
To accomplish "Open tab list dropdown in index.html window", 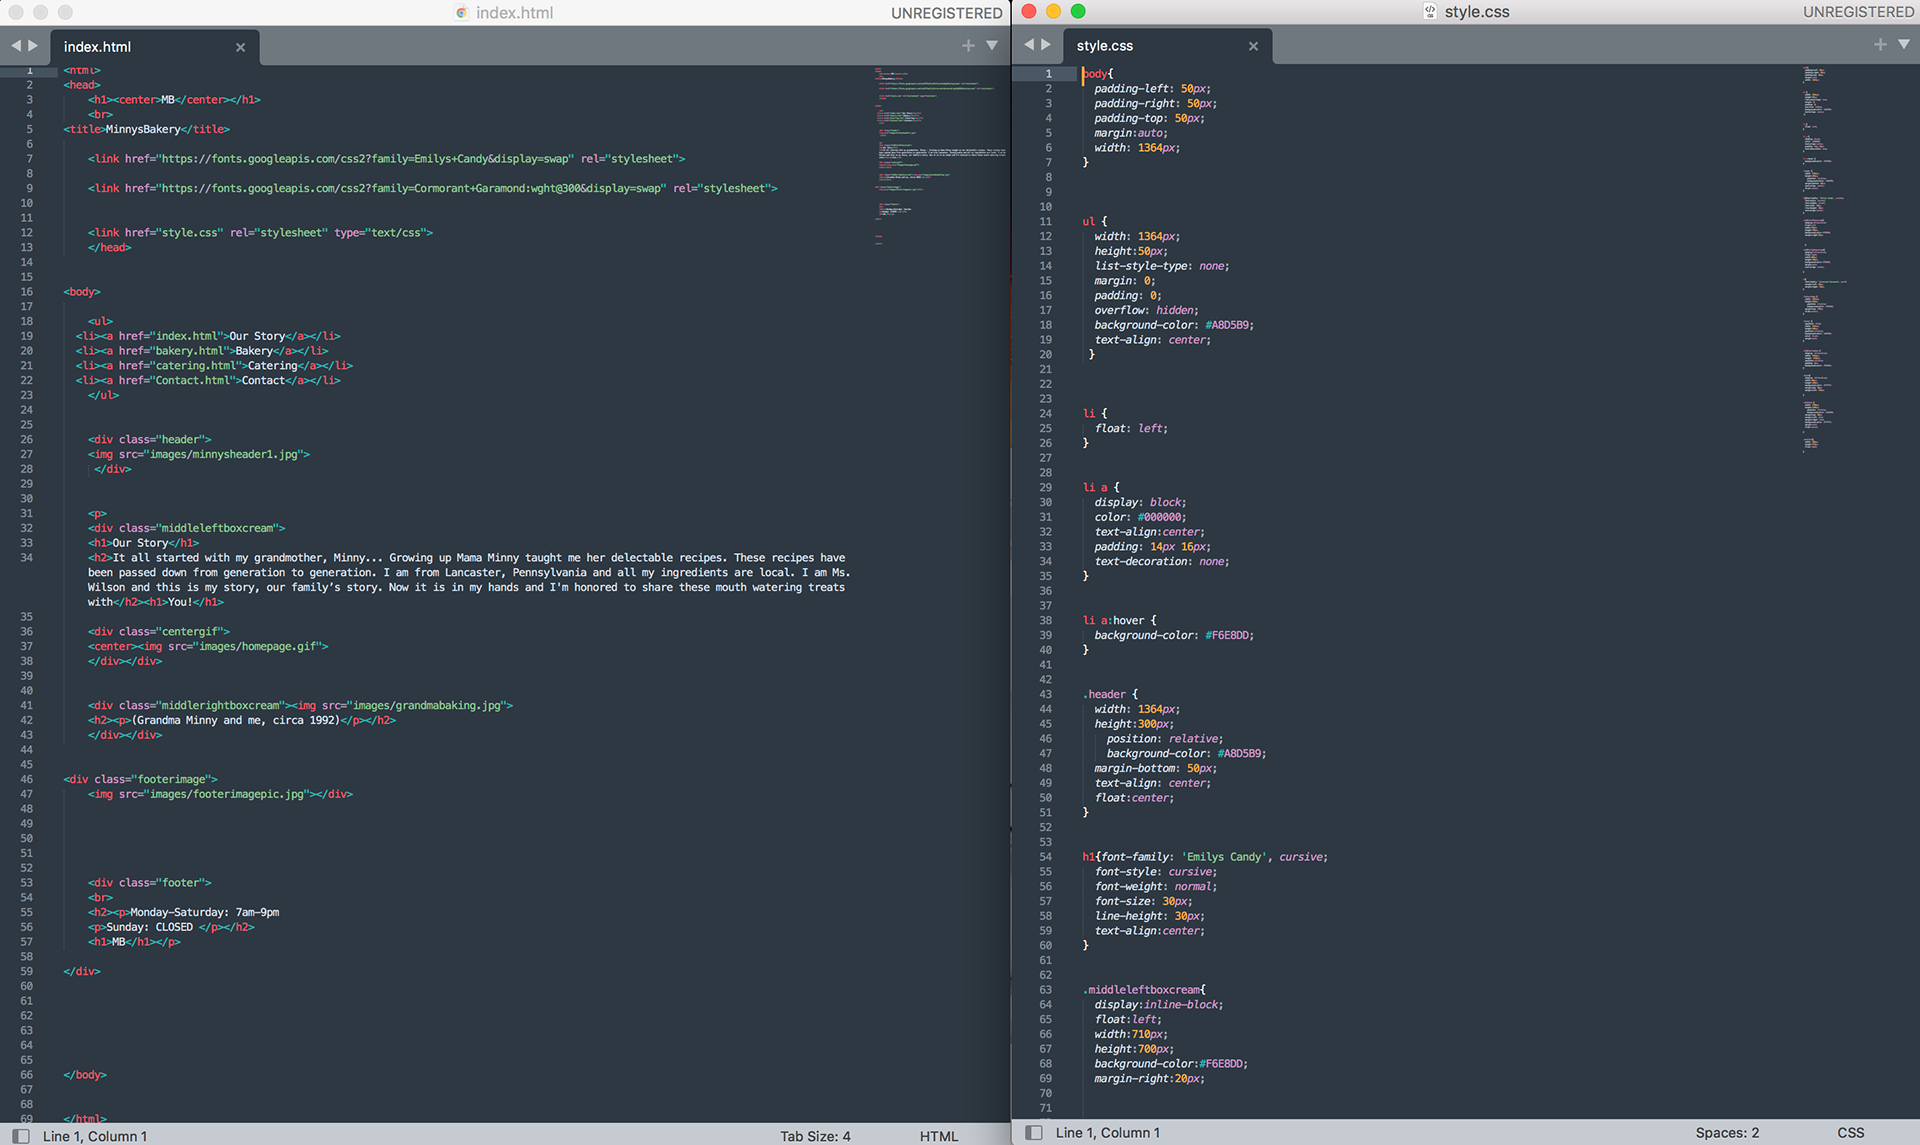I will tap(992, 46).
